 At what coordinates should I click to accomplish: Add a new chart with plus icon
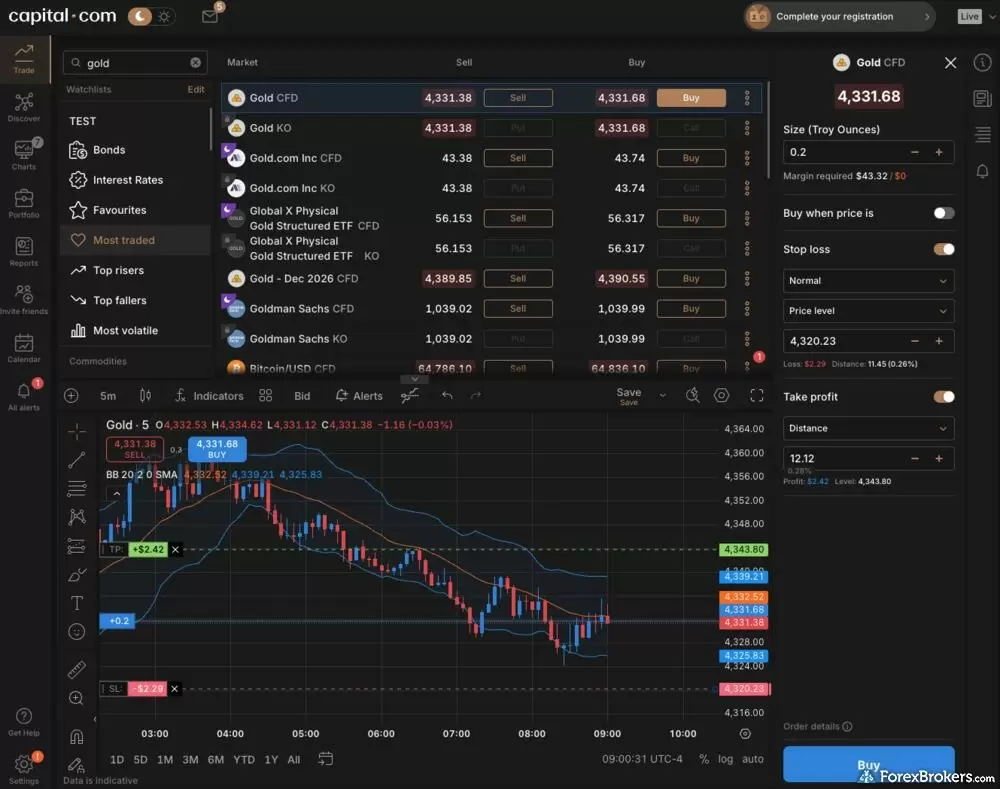pos(71,395)
